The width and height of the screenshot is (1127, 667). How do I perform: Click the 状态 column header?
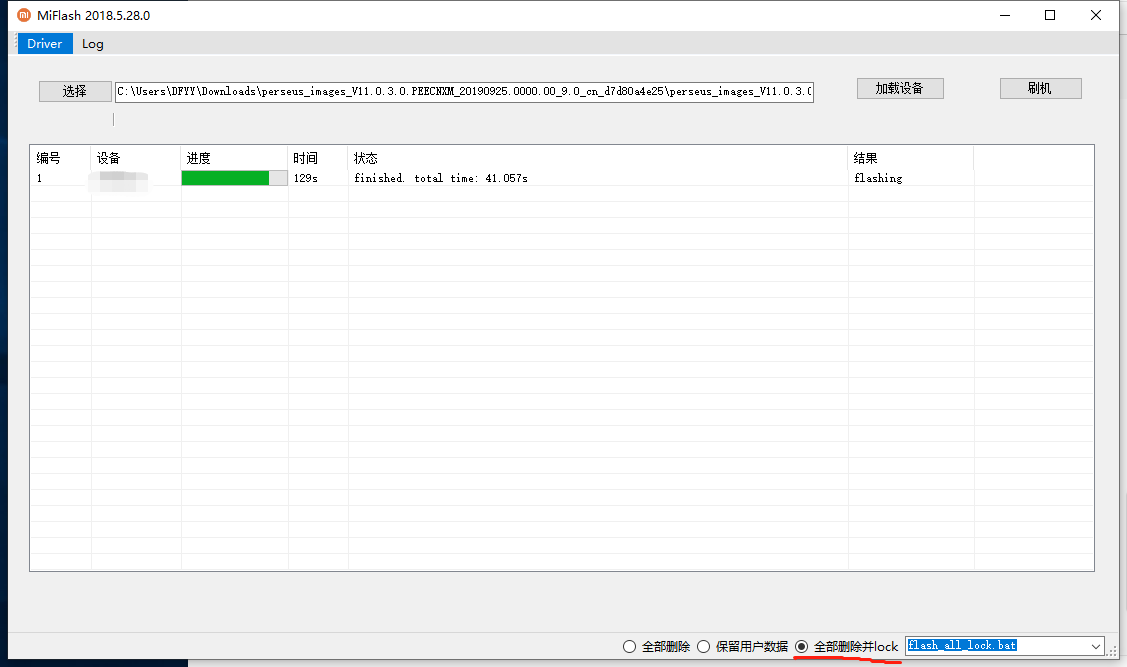(597, 158)
